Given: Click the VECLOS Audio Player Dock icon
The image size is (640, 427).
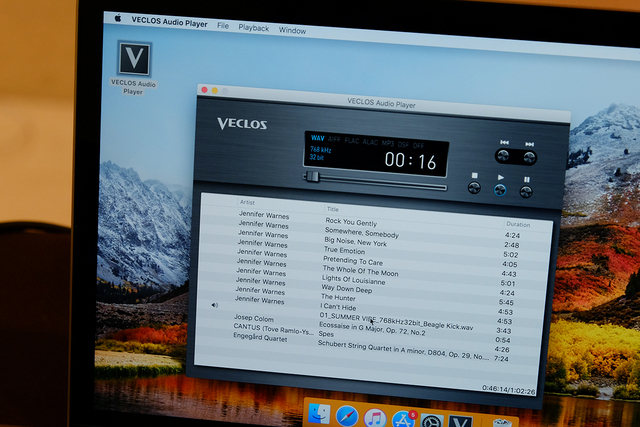Looking at the screenshot, I should pyautogui.click(x=460, y=422).
